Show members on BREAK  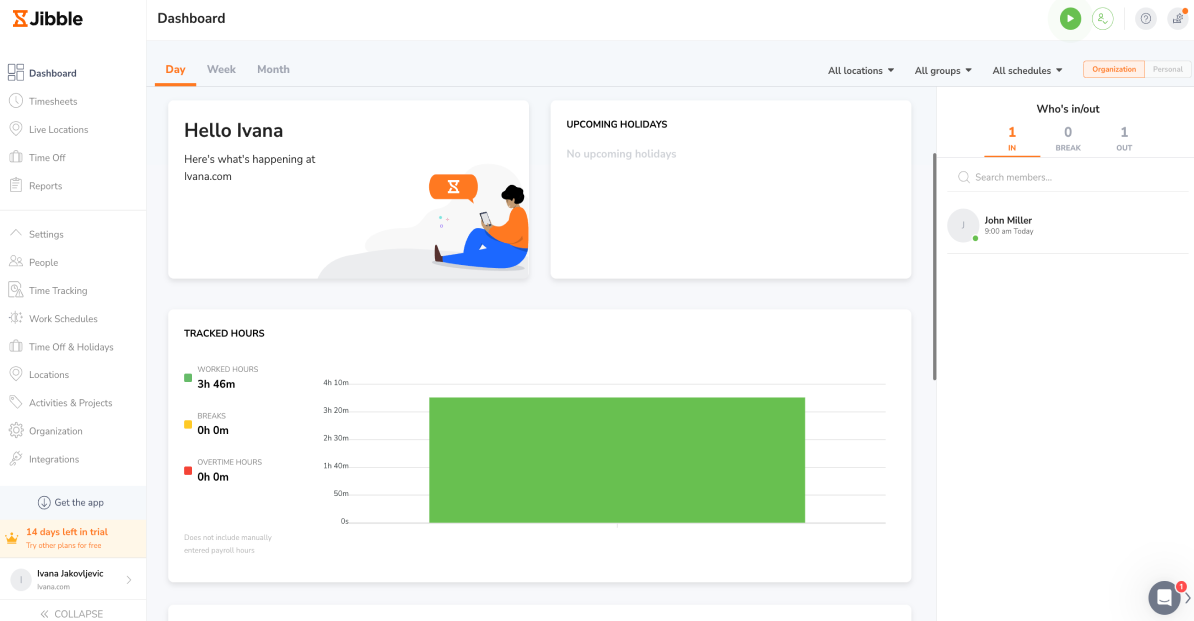[x=1068, y=139]
